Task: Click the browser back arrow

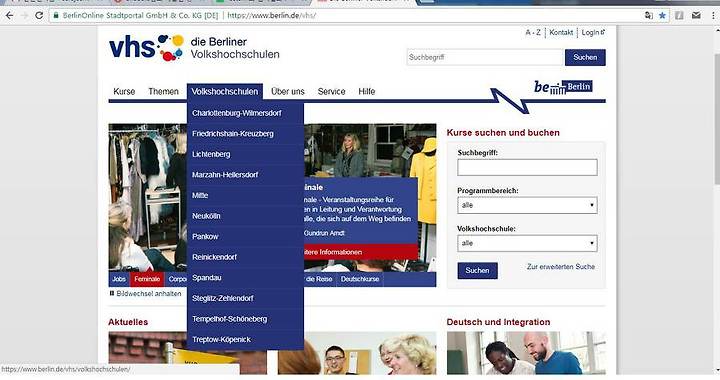Action: click(9, 16)
